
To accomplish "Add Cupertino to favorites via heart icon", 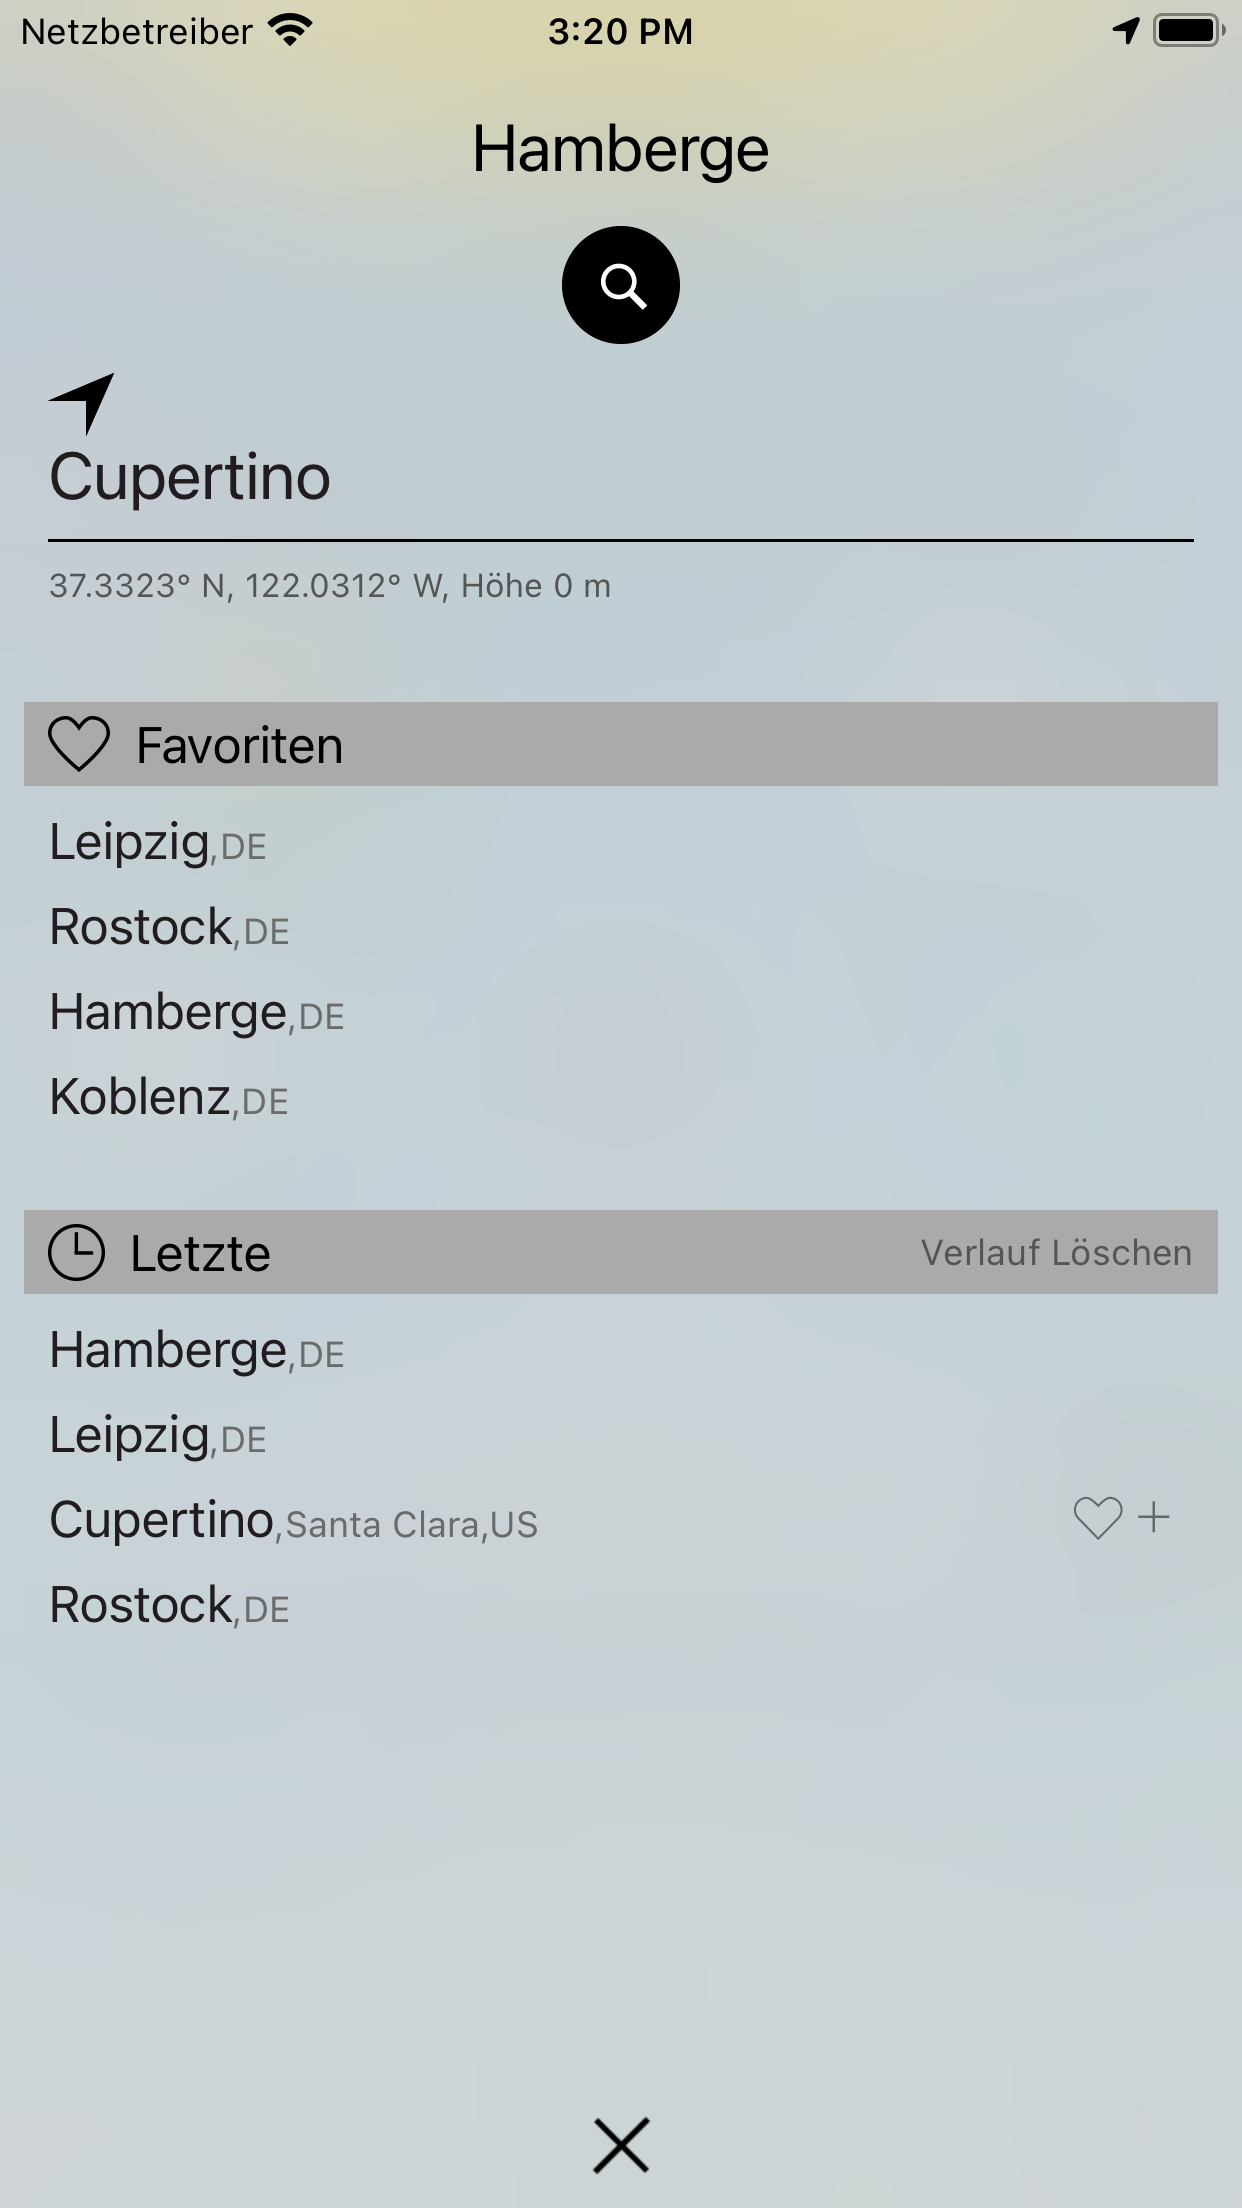I will tap(1098, 1518).
